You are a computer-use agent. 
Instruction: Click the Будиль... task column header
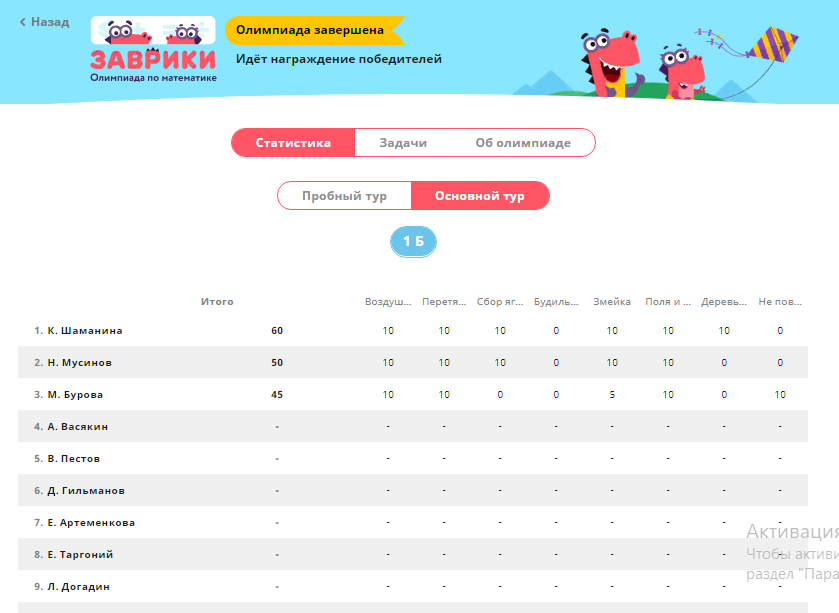click(556, 302)
